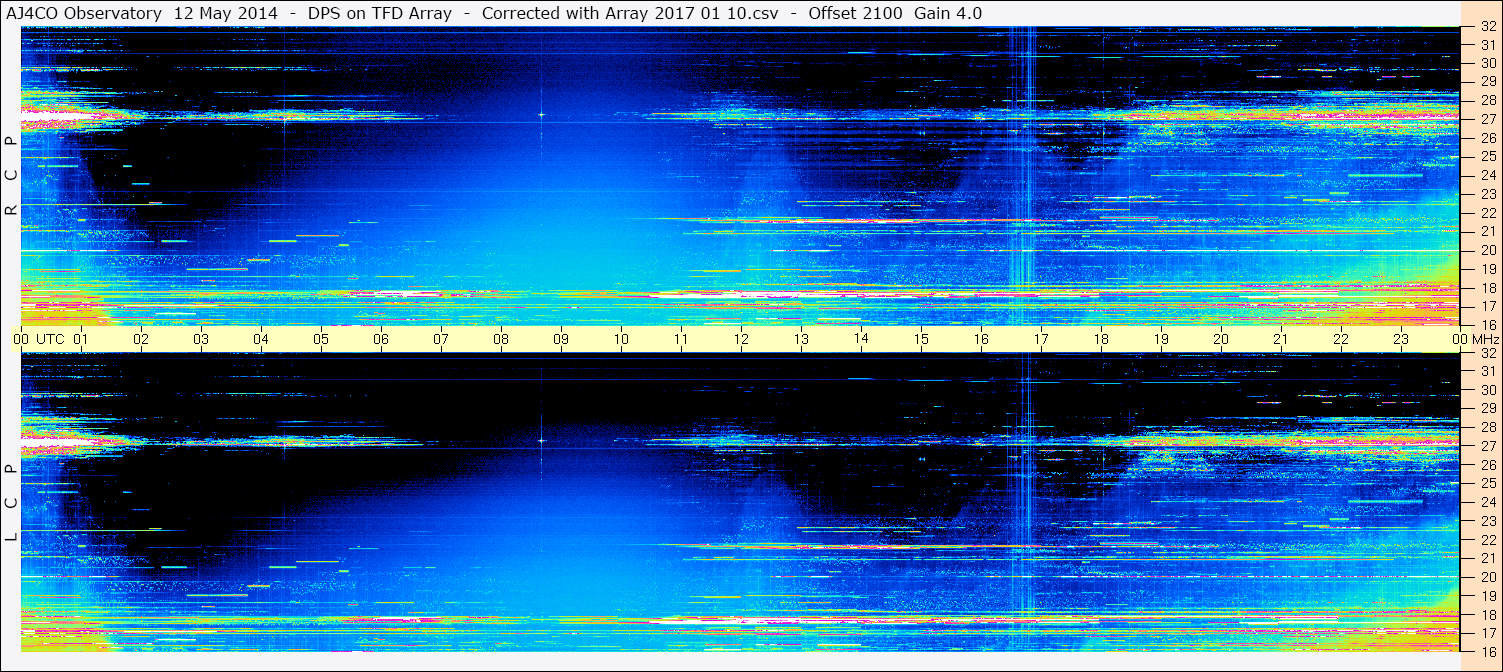Viewport: 1503px width, 672px height.
Task: Select the 07 hour mark on time axis
Action: [441, 339]
